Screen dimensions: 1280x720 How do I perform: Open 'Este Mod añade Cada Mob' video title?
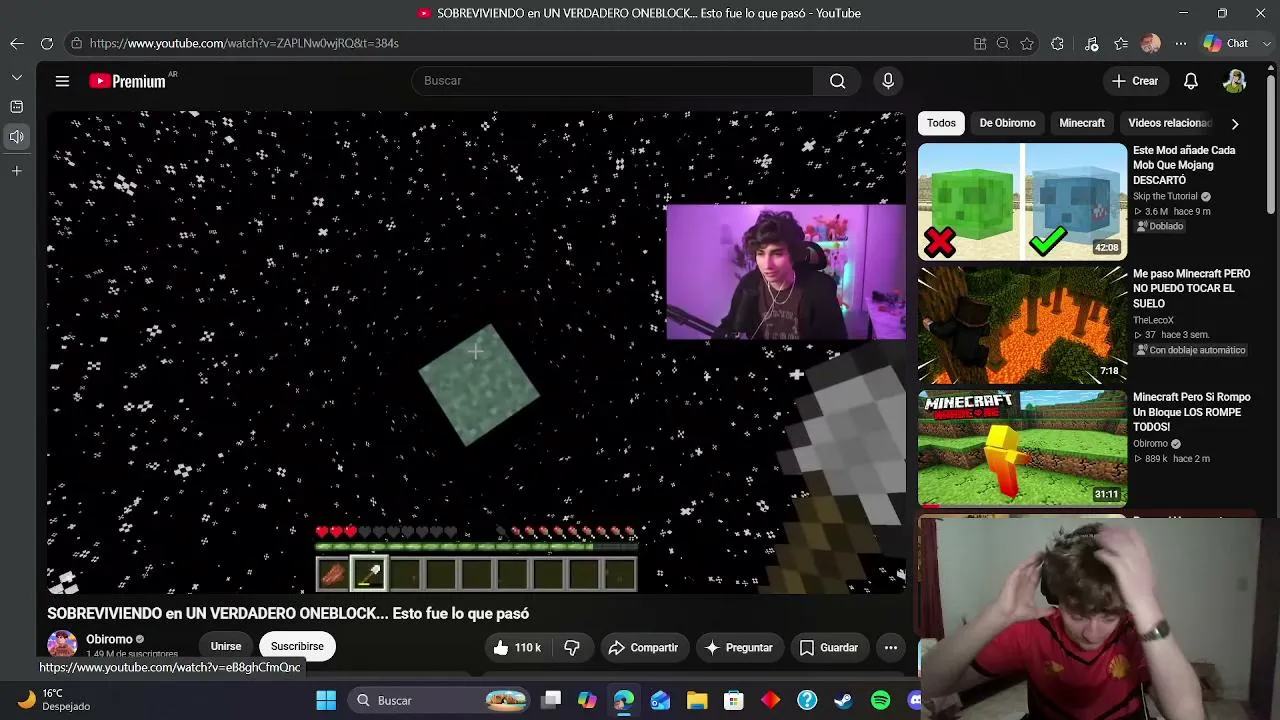point(1184,165)
